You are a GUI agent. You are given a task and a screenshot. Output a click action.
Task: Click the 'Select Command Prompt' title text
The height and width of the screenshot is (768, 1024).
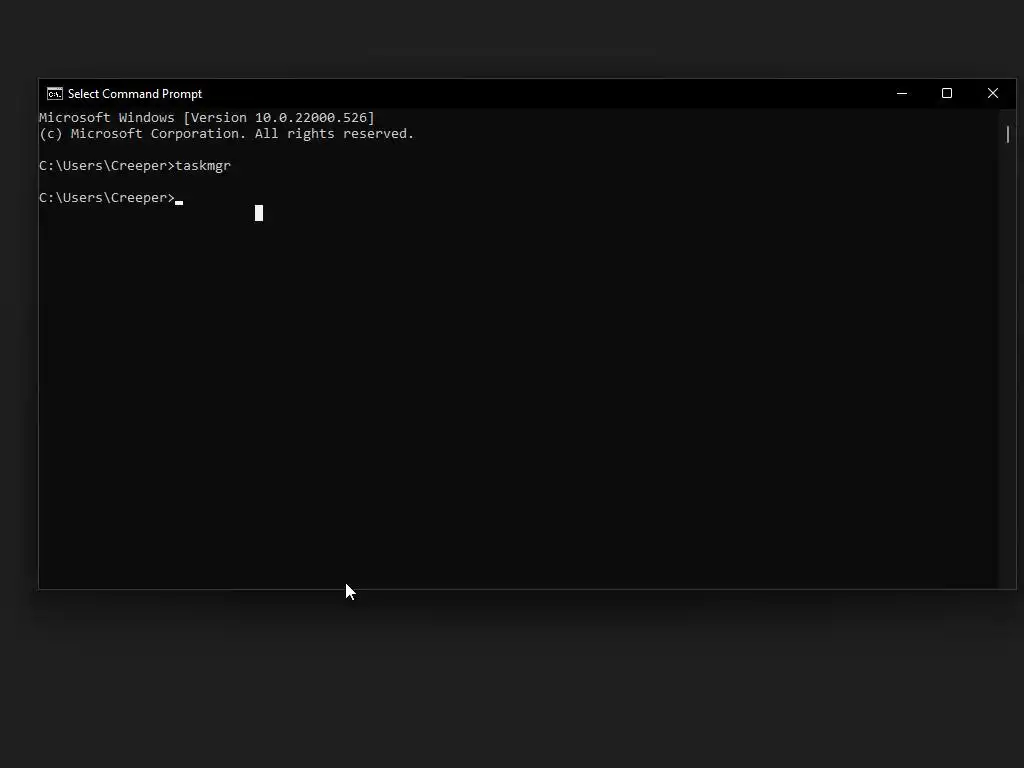coord(135,94)
